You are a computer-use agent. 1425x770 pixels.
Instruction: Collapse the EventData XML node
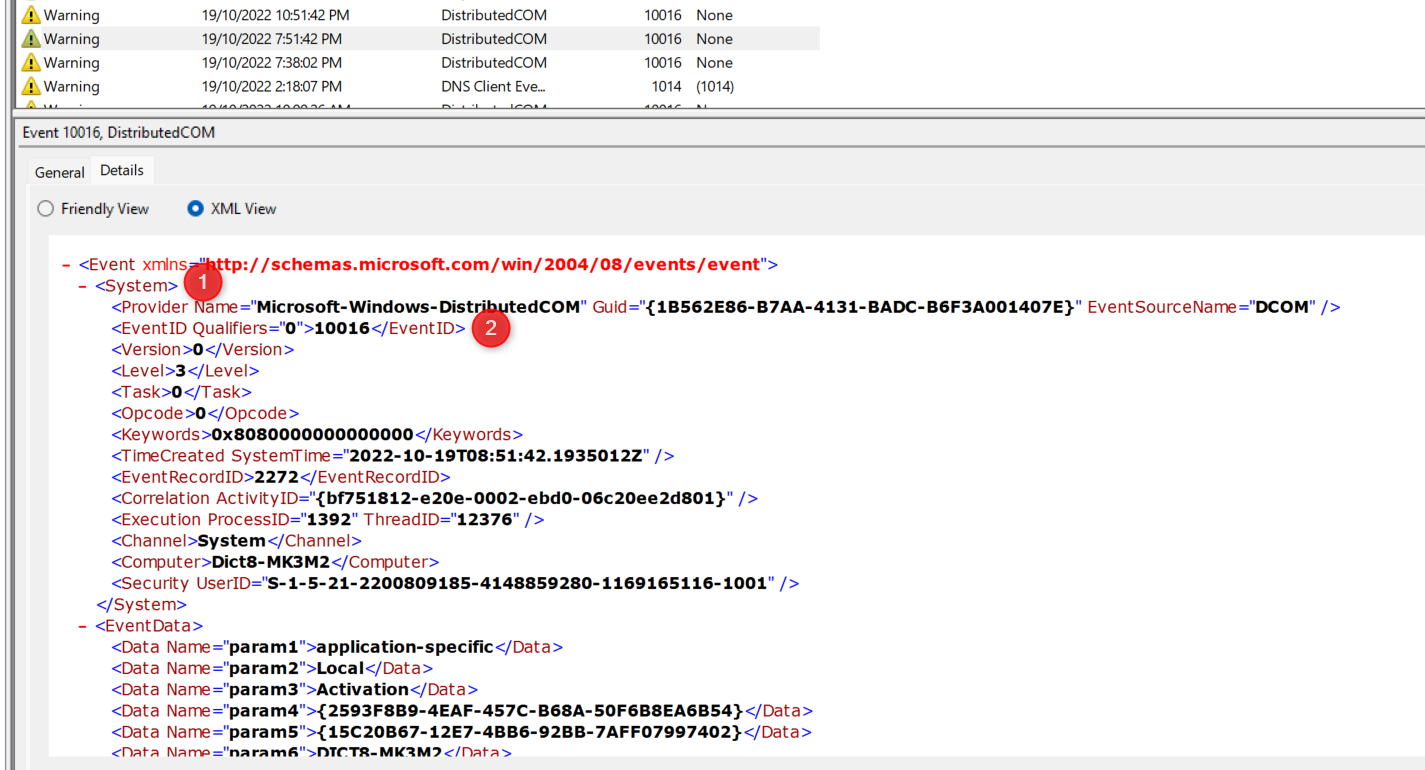(83, 626)
